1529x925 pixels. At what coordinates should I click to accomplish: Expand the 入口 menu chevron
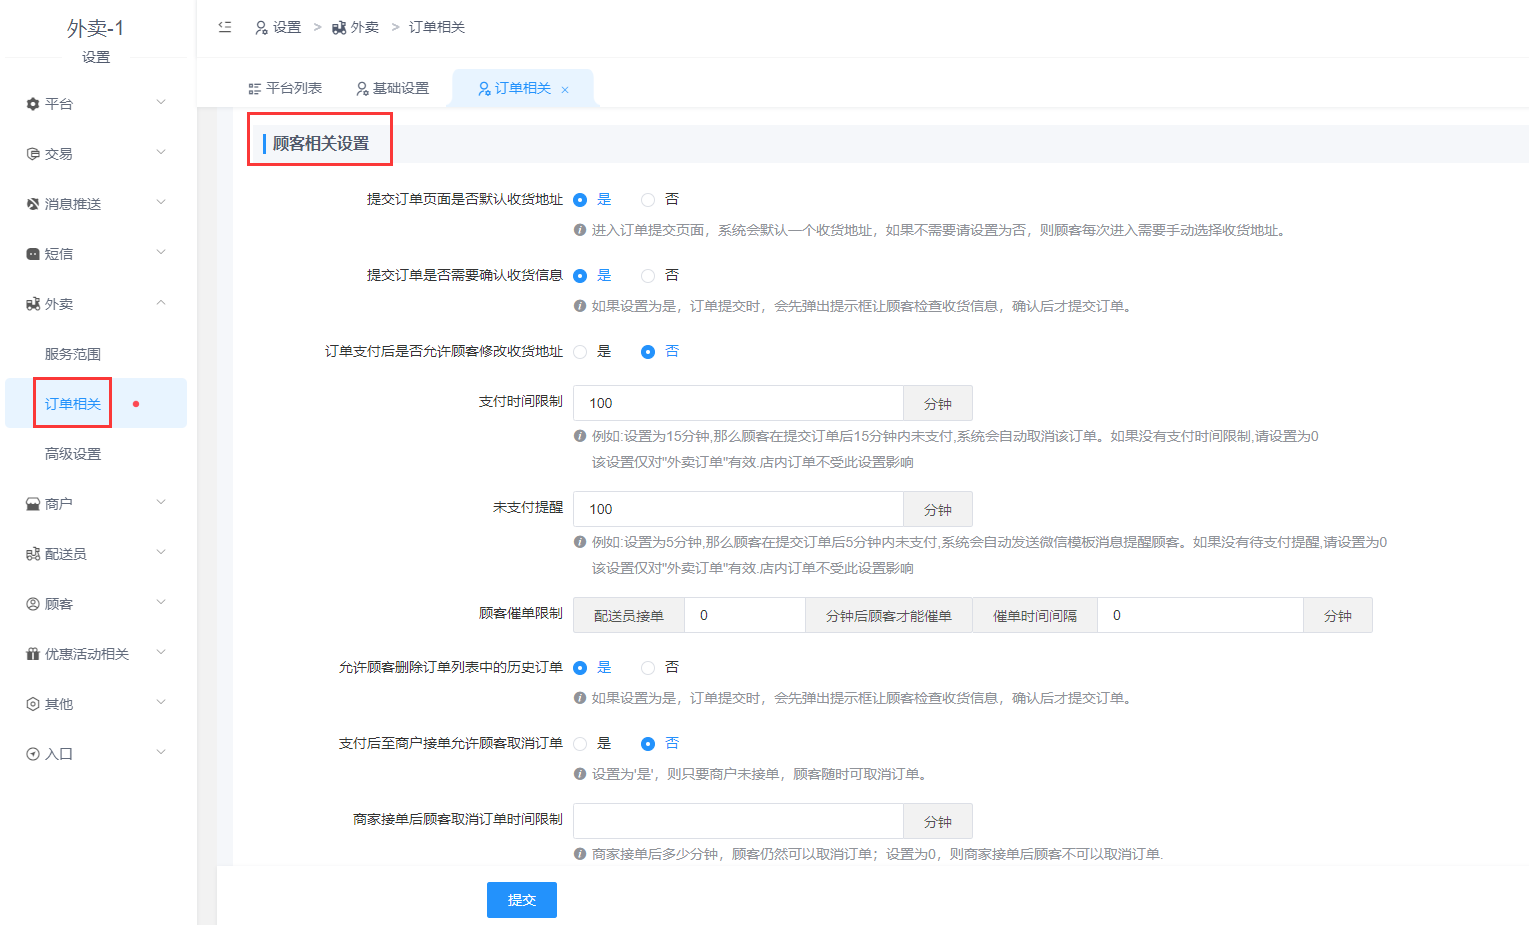pyautogui.click(x=161, y=752)
